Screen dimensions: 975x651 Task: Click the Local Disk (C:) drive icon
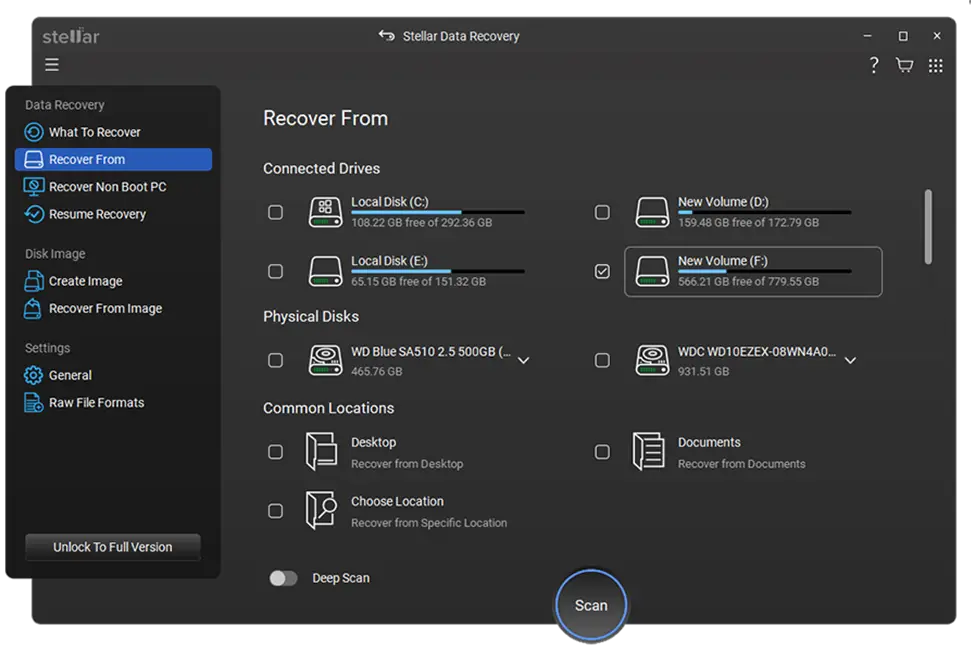pyautogui.click(x=325, y=212)
